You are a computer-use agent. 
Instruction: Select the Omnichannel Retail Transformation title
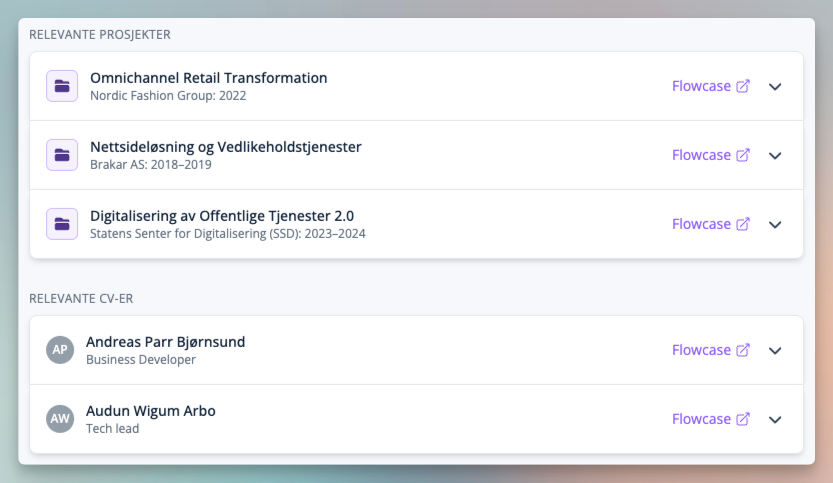208,78
